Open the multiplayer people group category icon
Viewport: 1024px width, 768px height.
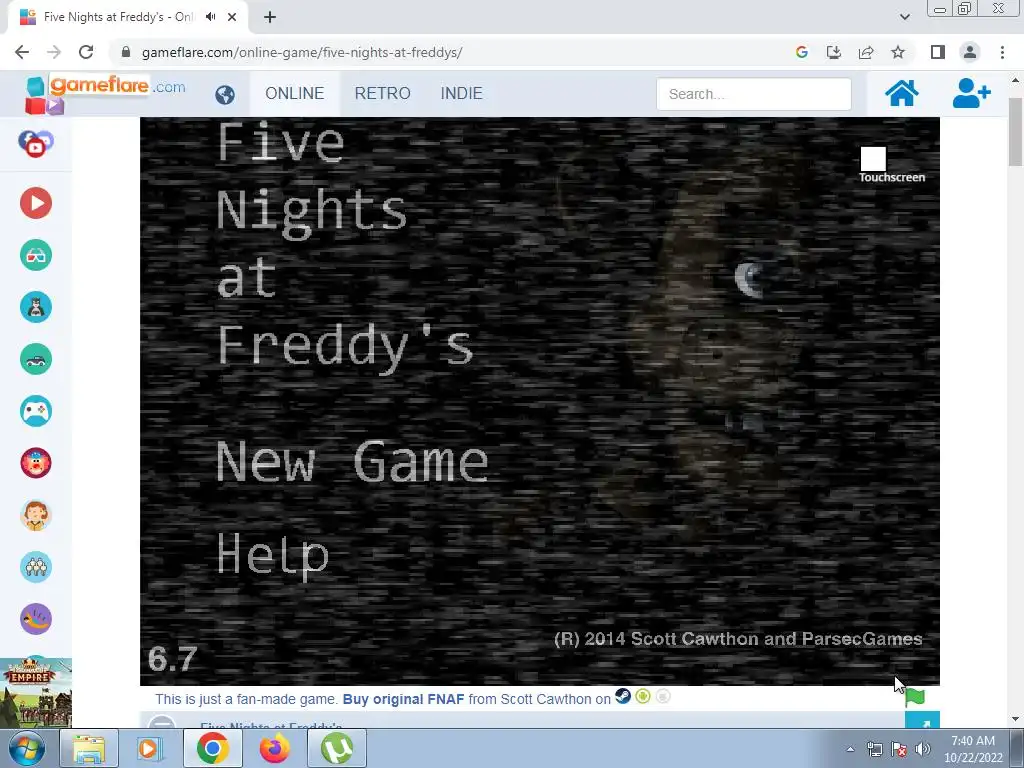pyautogui.click(x=36, y=567)
